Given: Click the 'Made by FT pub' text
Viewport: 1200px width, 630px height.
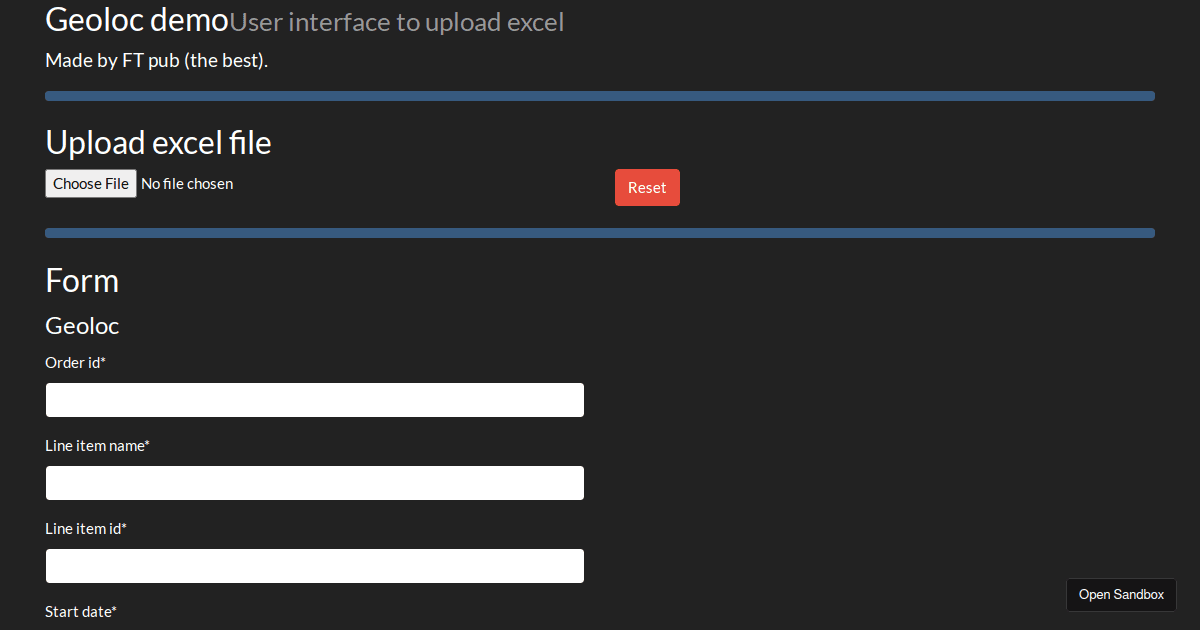Looking at the screenshot, I should 156,60.
